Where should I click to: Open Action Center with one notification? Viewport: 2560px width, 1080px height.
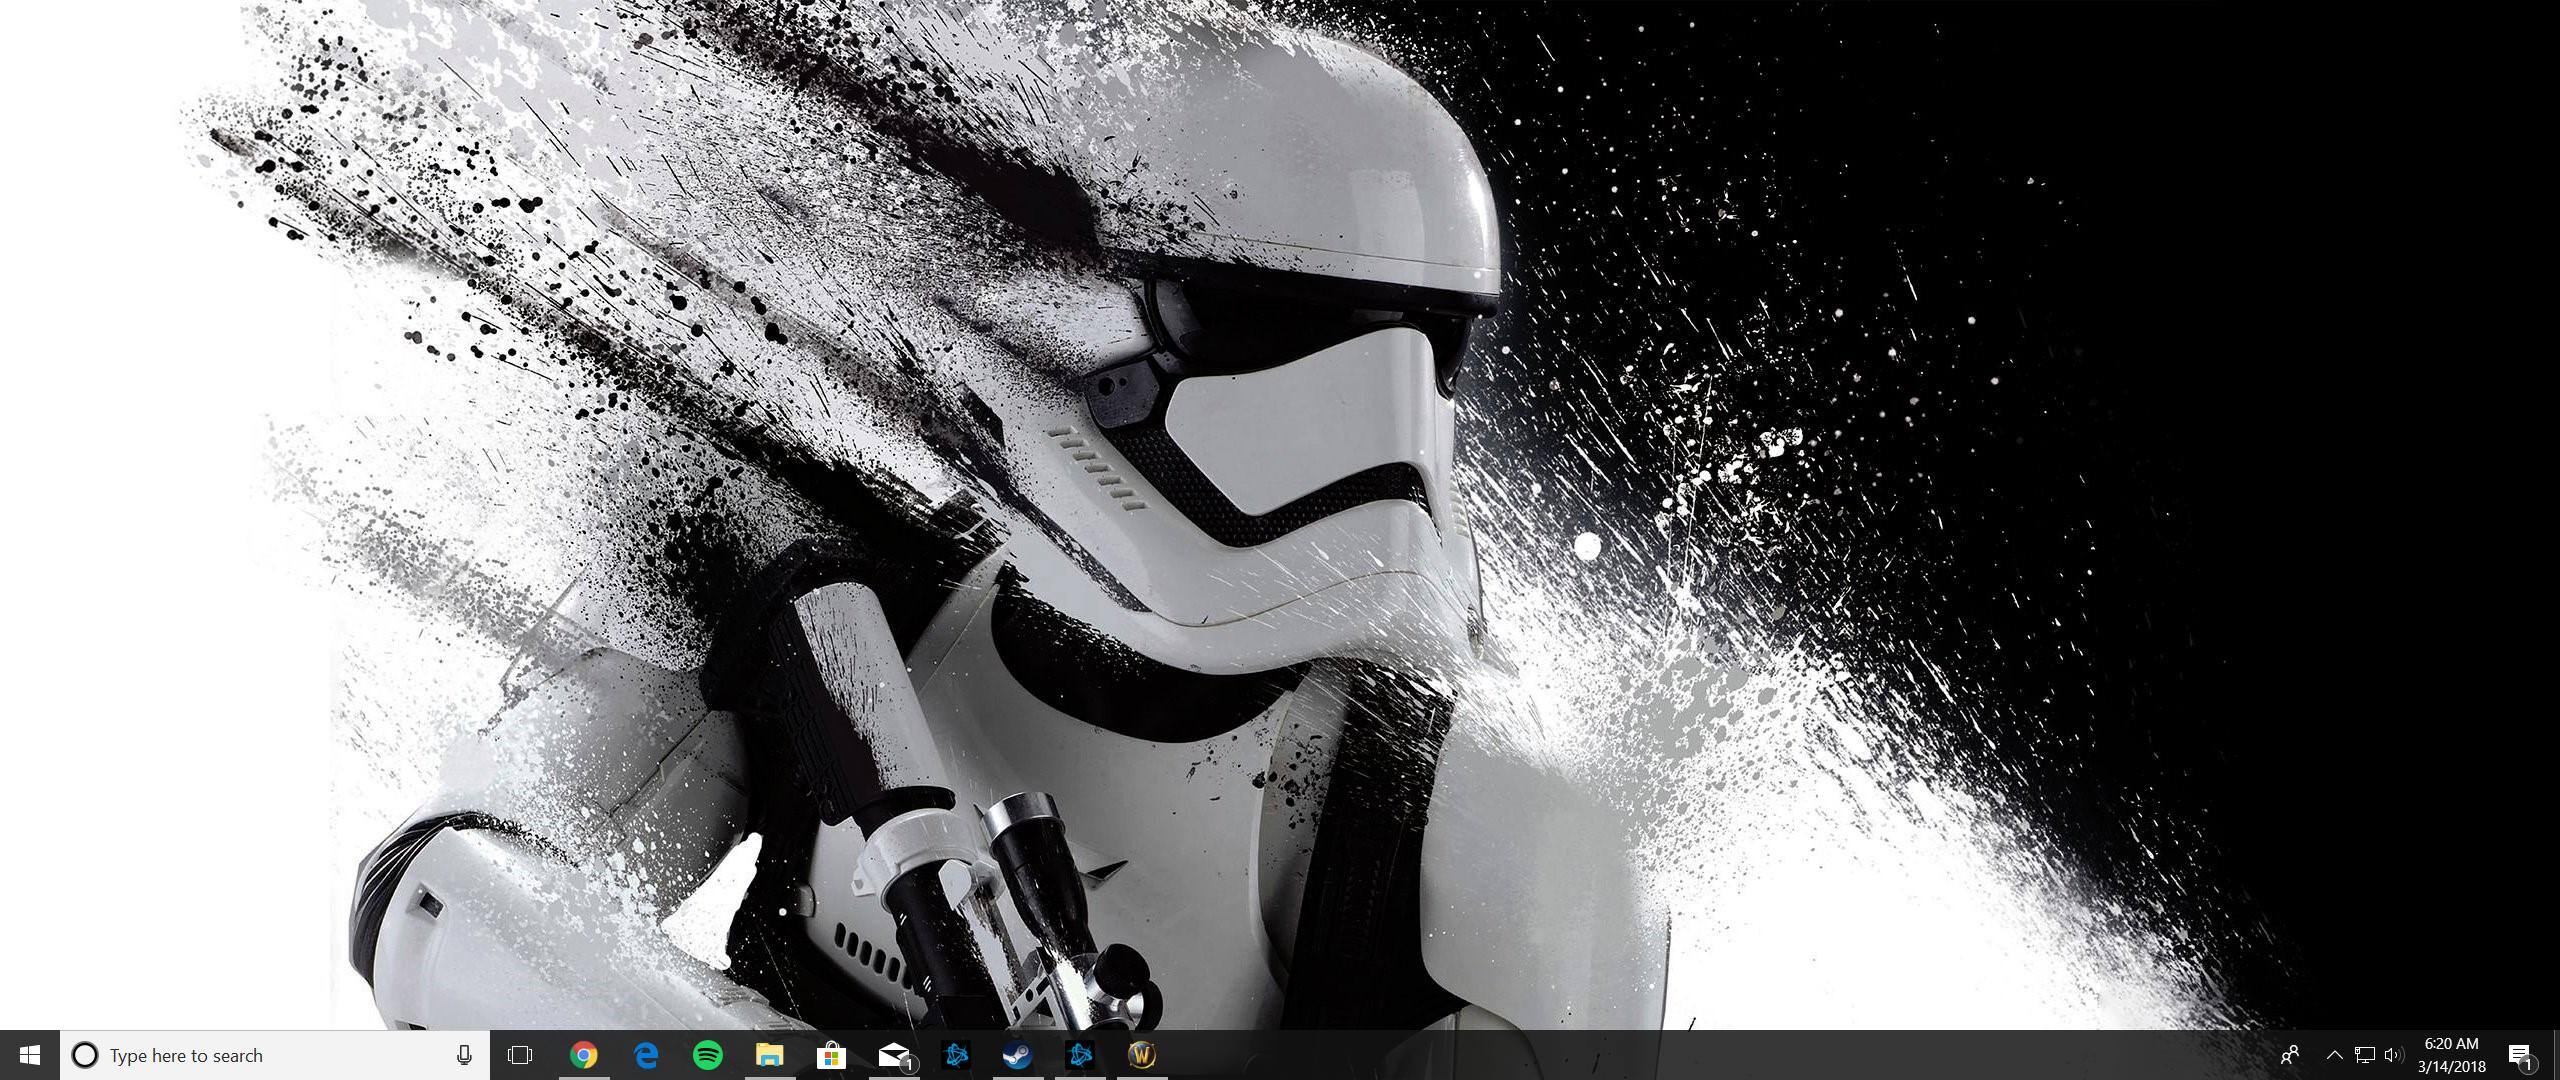click(x=2523, y=1055)
